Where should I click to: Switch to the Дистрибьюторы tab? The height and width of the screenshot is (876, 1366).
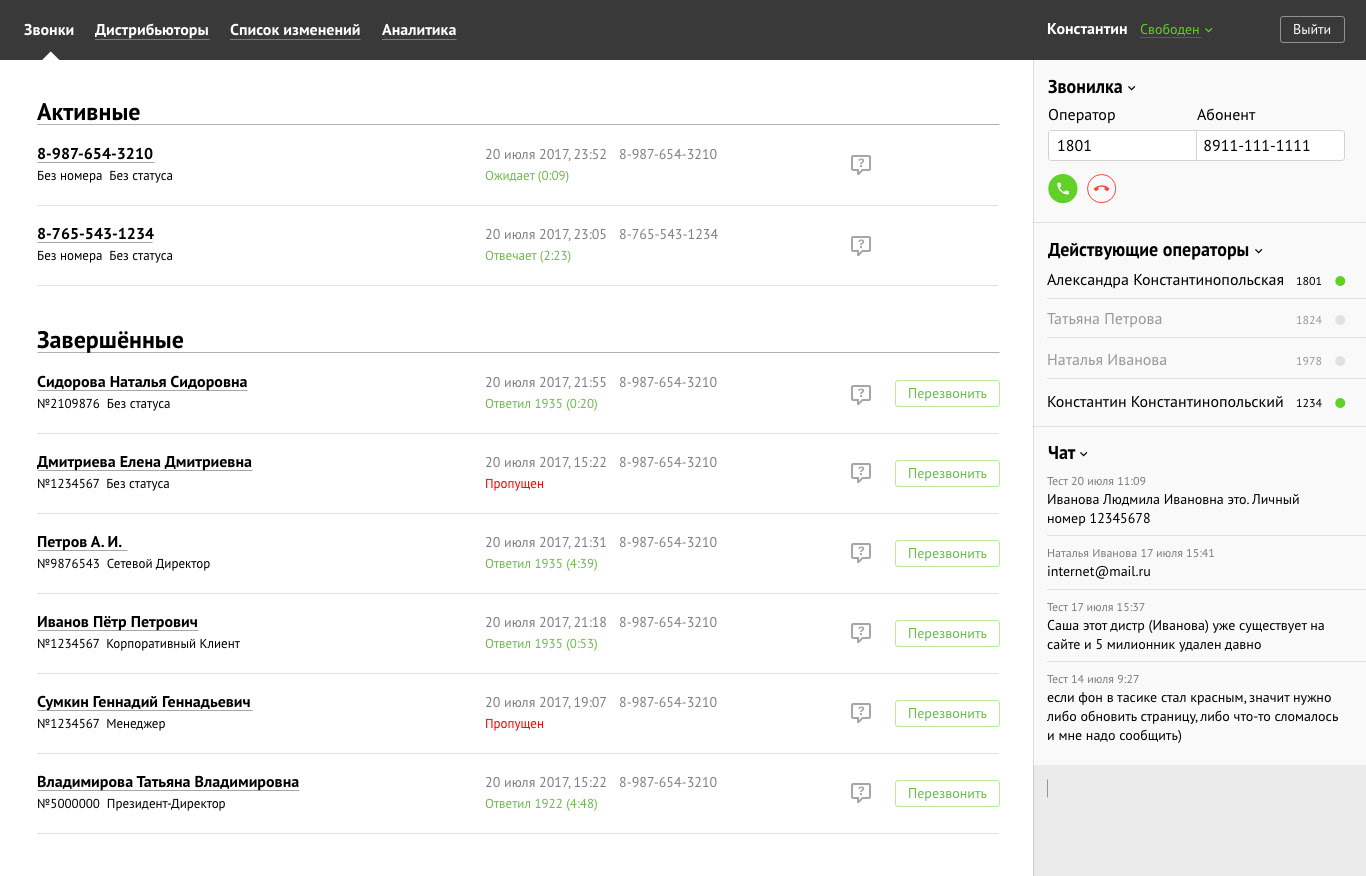[x=152, y=30]
